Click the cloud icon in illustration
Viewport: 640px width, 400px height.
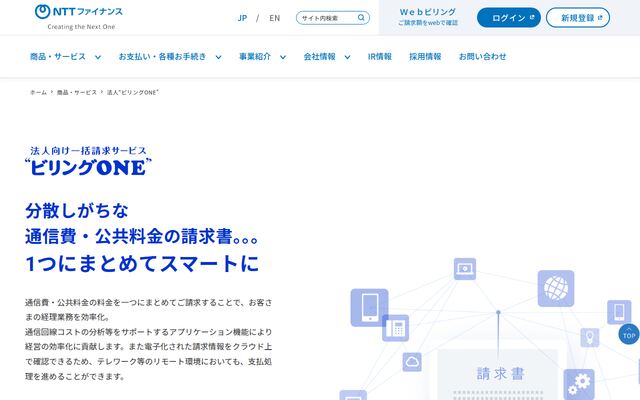[412, 362]
